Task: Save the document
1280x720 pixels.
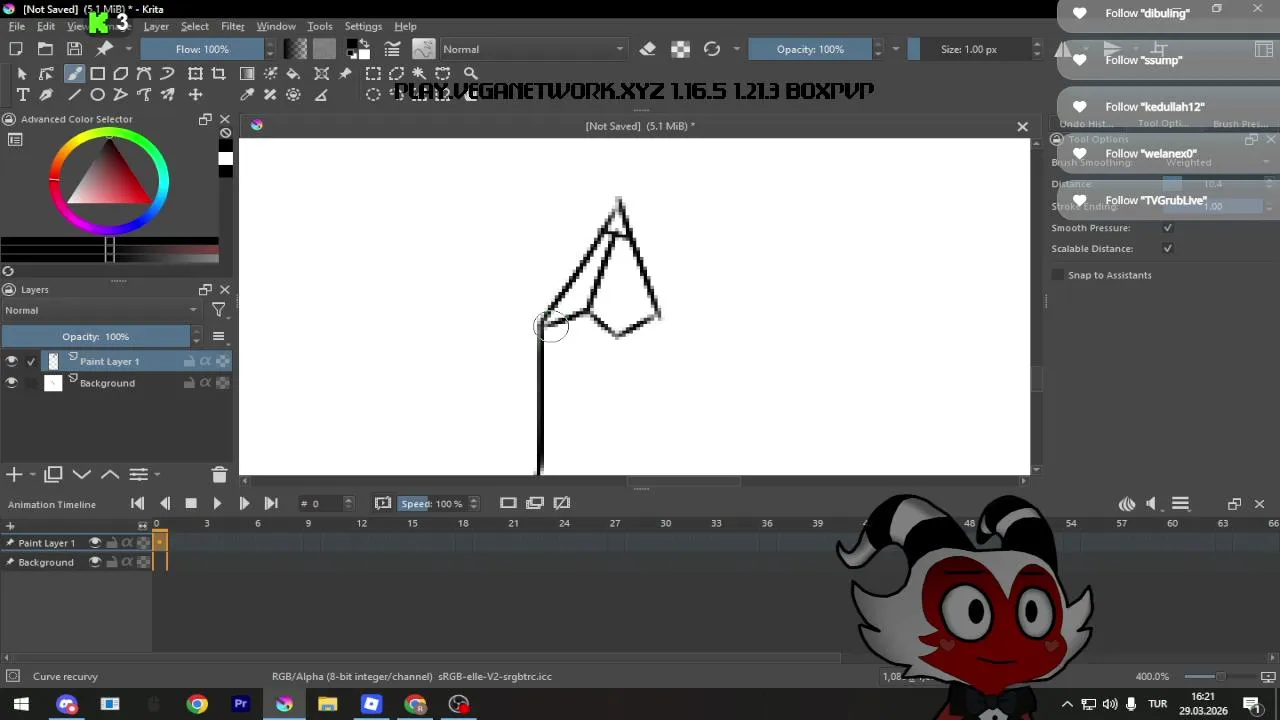Action: click(x=74, y=49)
